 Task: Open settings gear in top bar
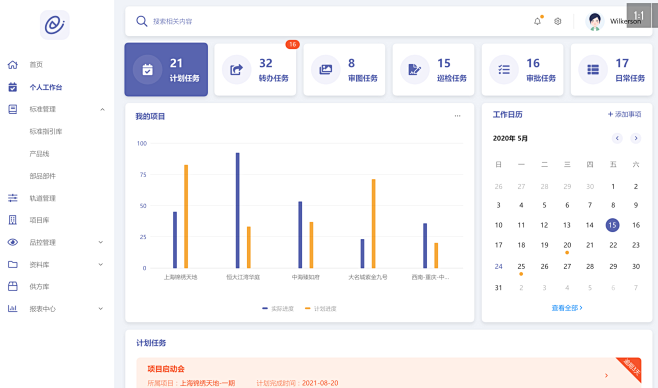pos(558,21)
